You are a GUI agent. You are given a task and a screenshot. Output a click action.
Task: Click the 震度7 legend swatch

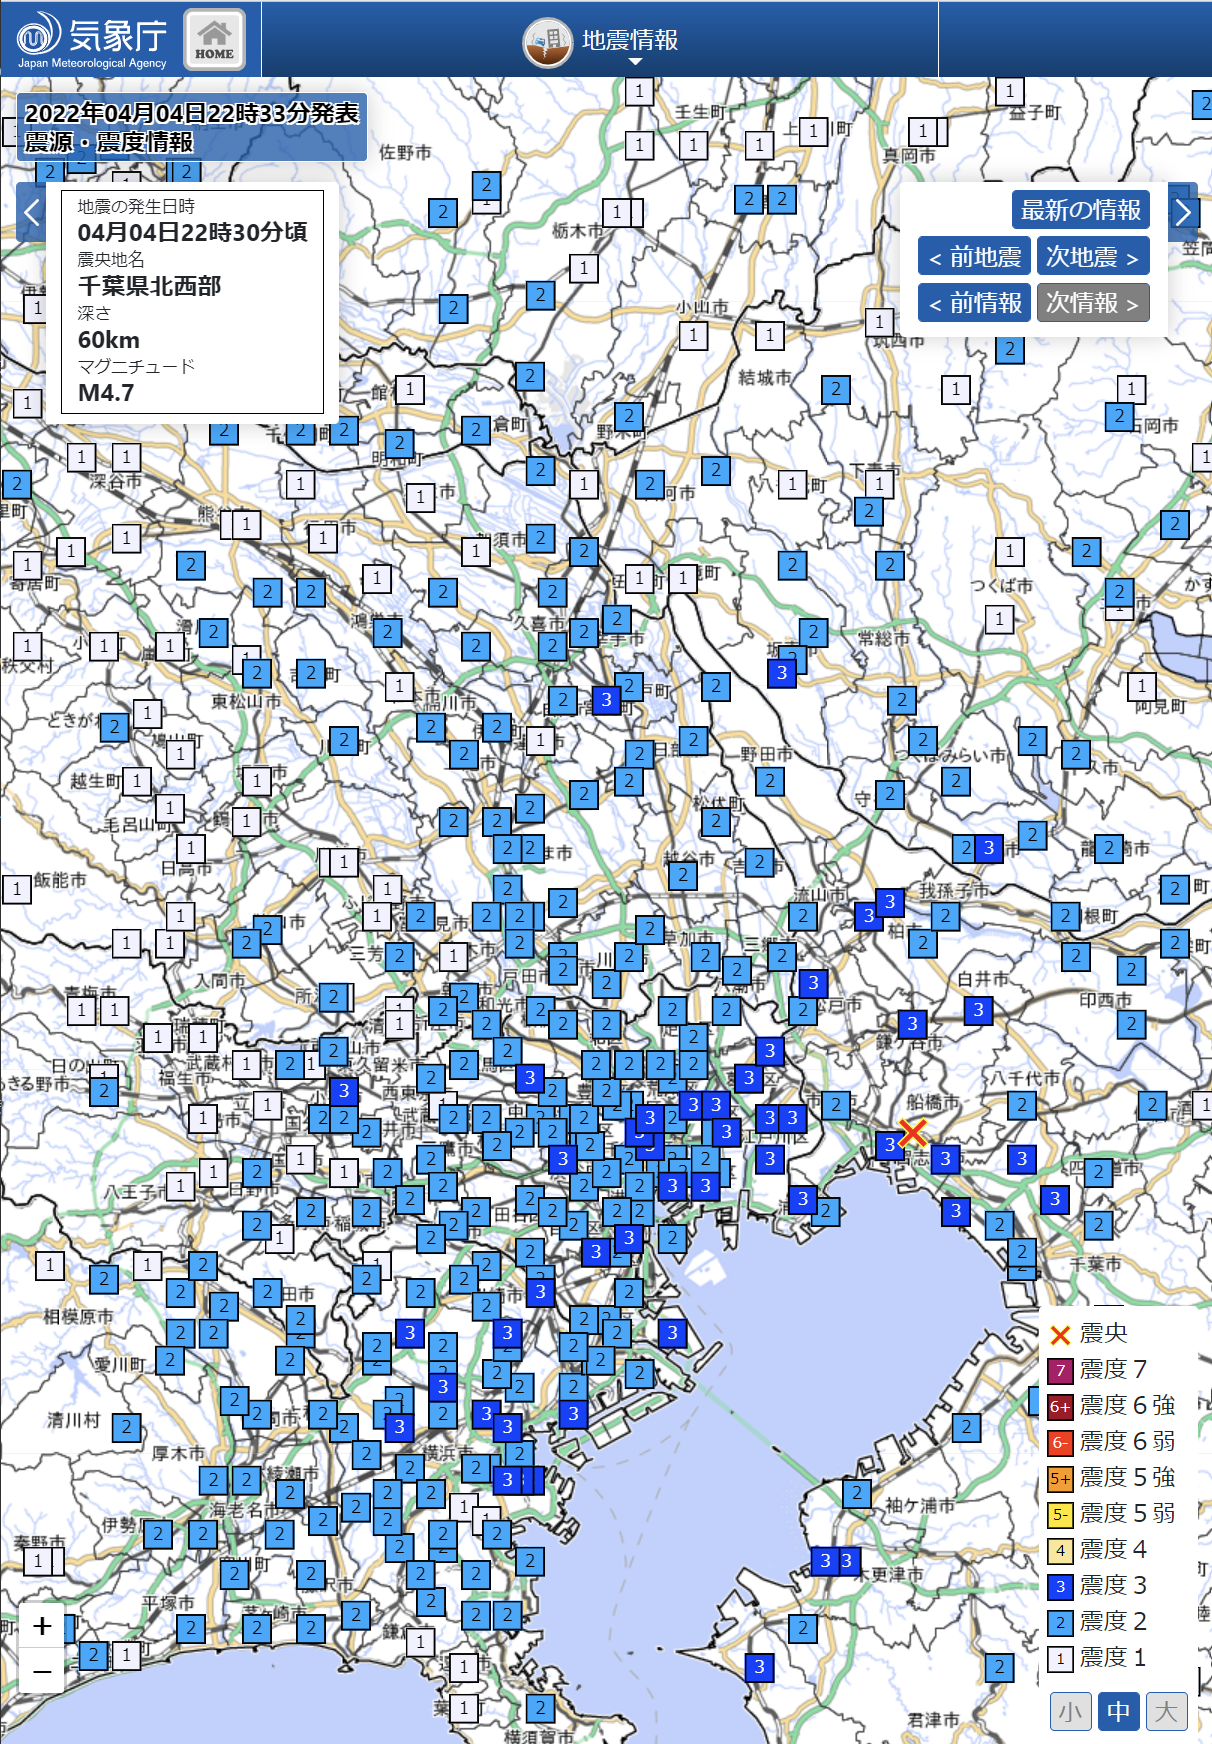(x=1060, y=1370)
